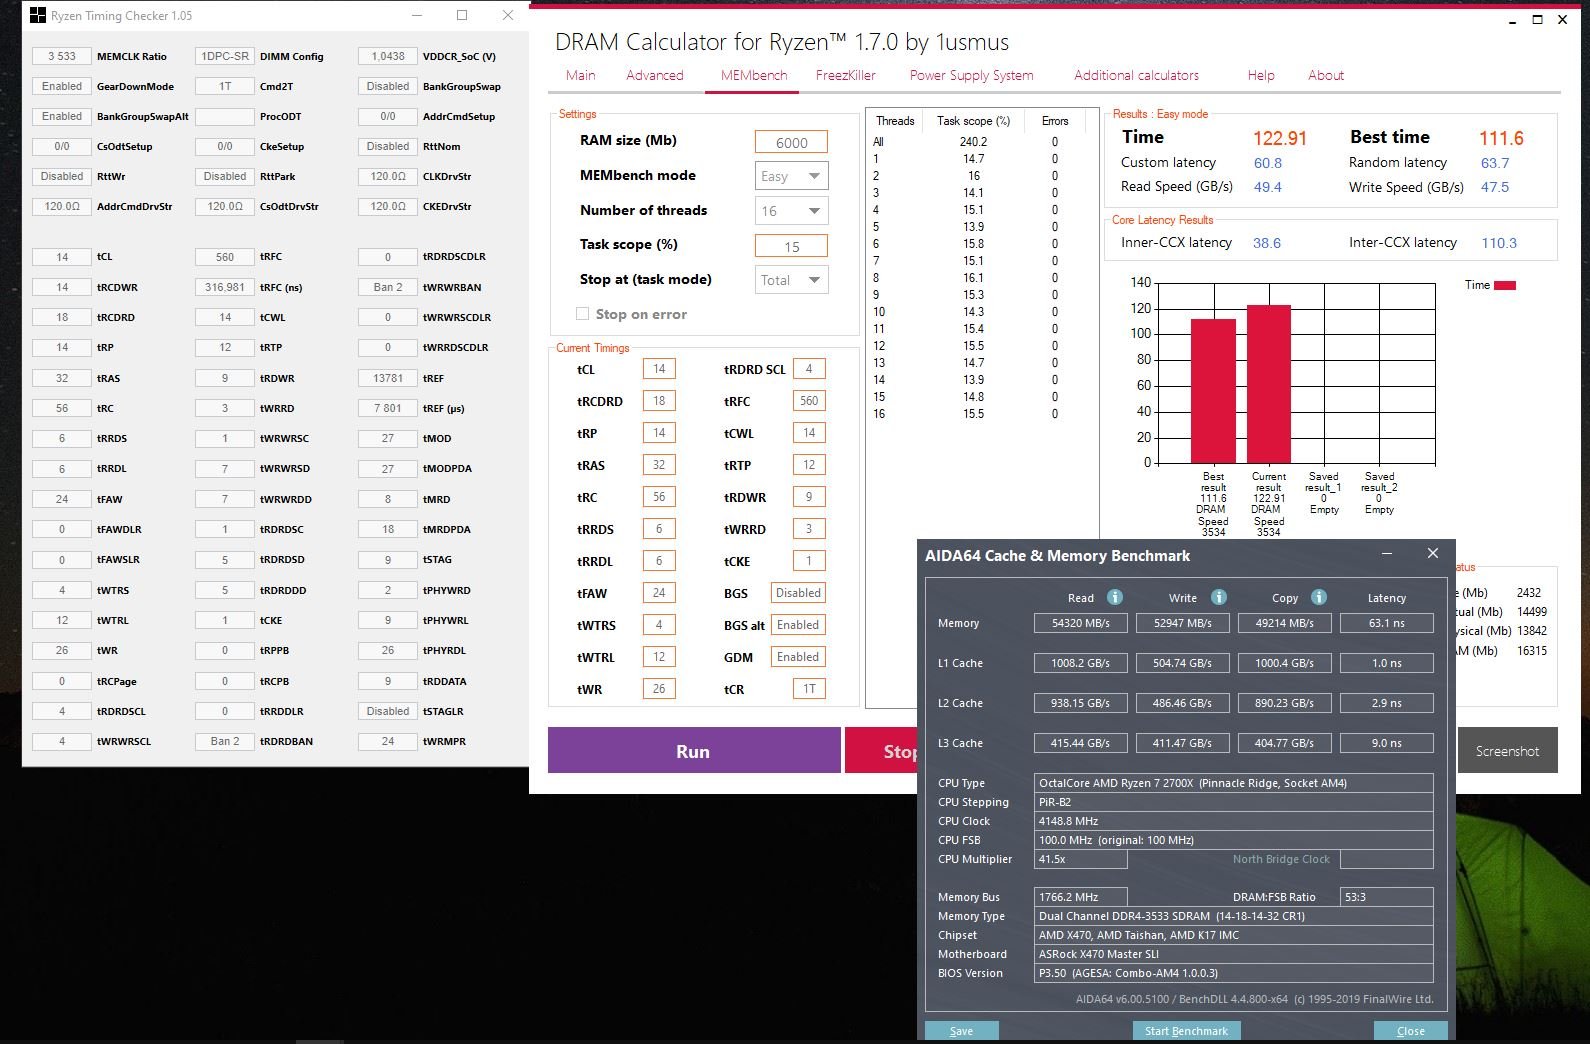This screenshot has height=1044, width=1590.
Task: Click the CLKDrvStr 120.0Ω value
Action: pos(388,176)
